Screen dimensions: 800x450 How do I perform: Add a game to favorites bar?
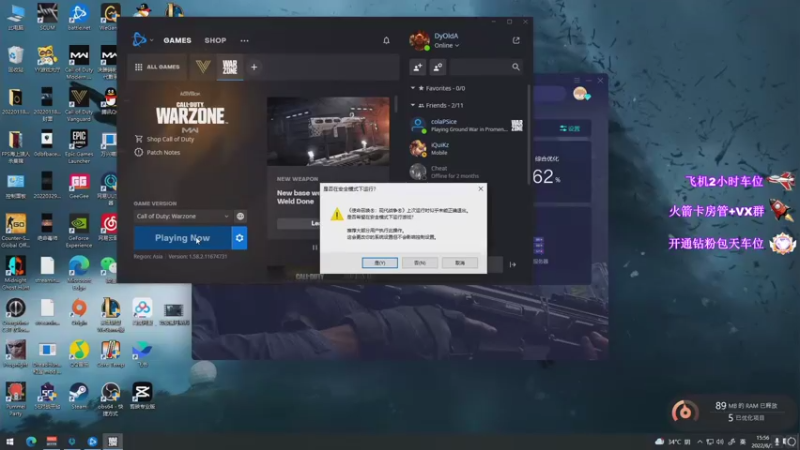254,67
